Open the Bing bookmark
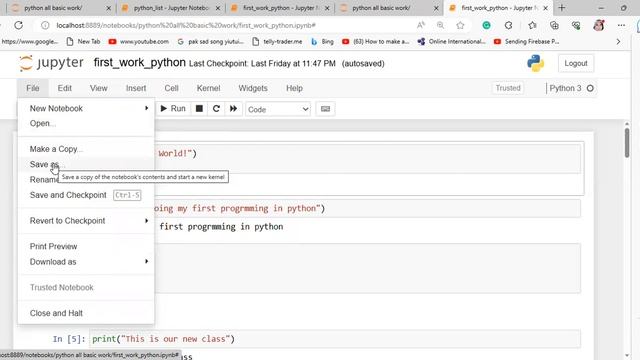Image resolution: width=640 pixels, height=360 pixels. point(322,41)
